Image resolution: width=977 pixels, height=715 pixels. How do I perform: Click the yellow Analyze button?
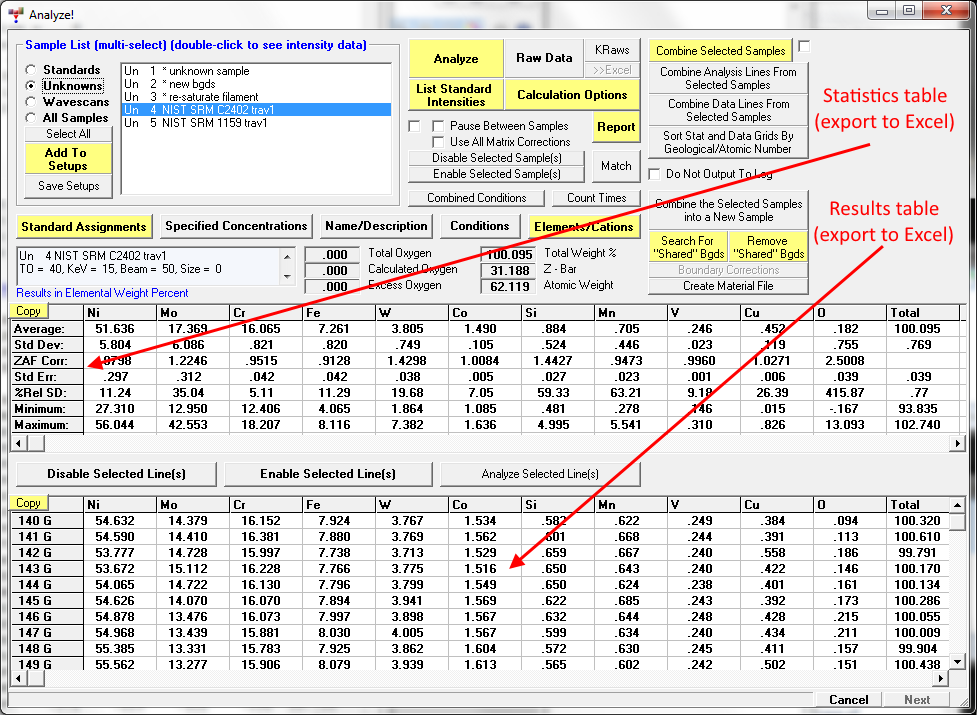point(455,59)
